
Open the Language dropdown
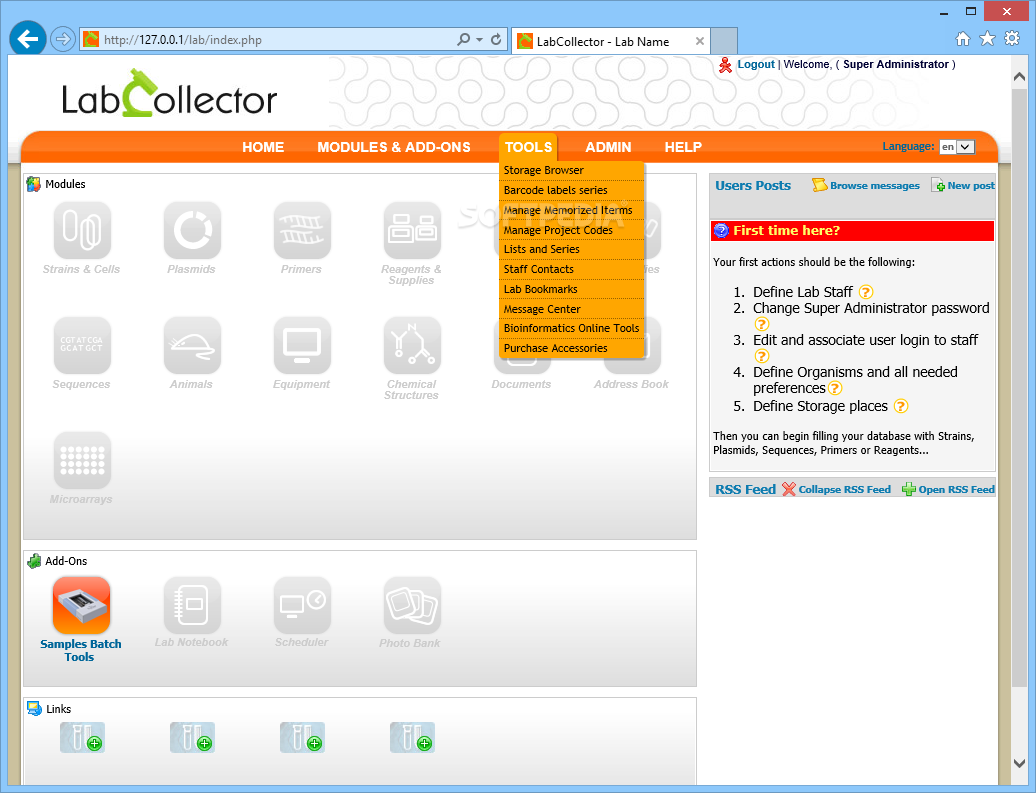pos(957,147)
